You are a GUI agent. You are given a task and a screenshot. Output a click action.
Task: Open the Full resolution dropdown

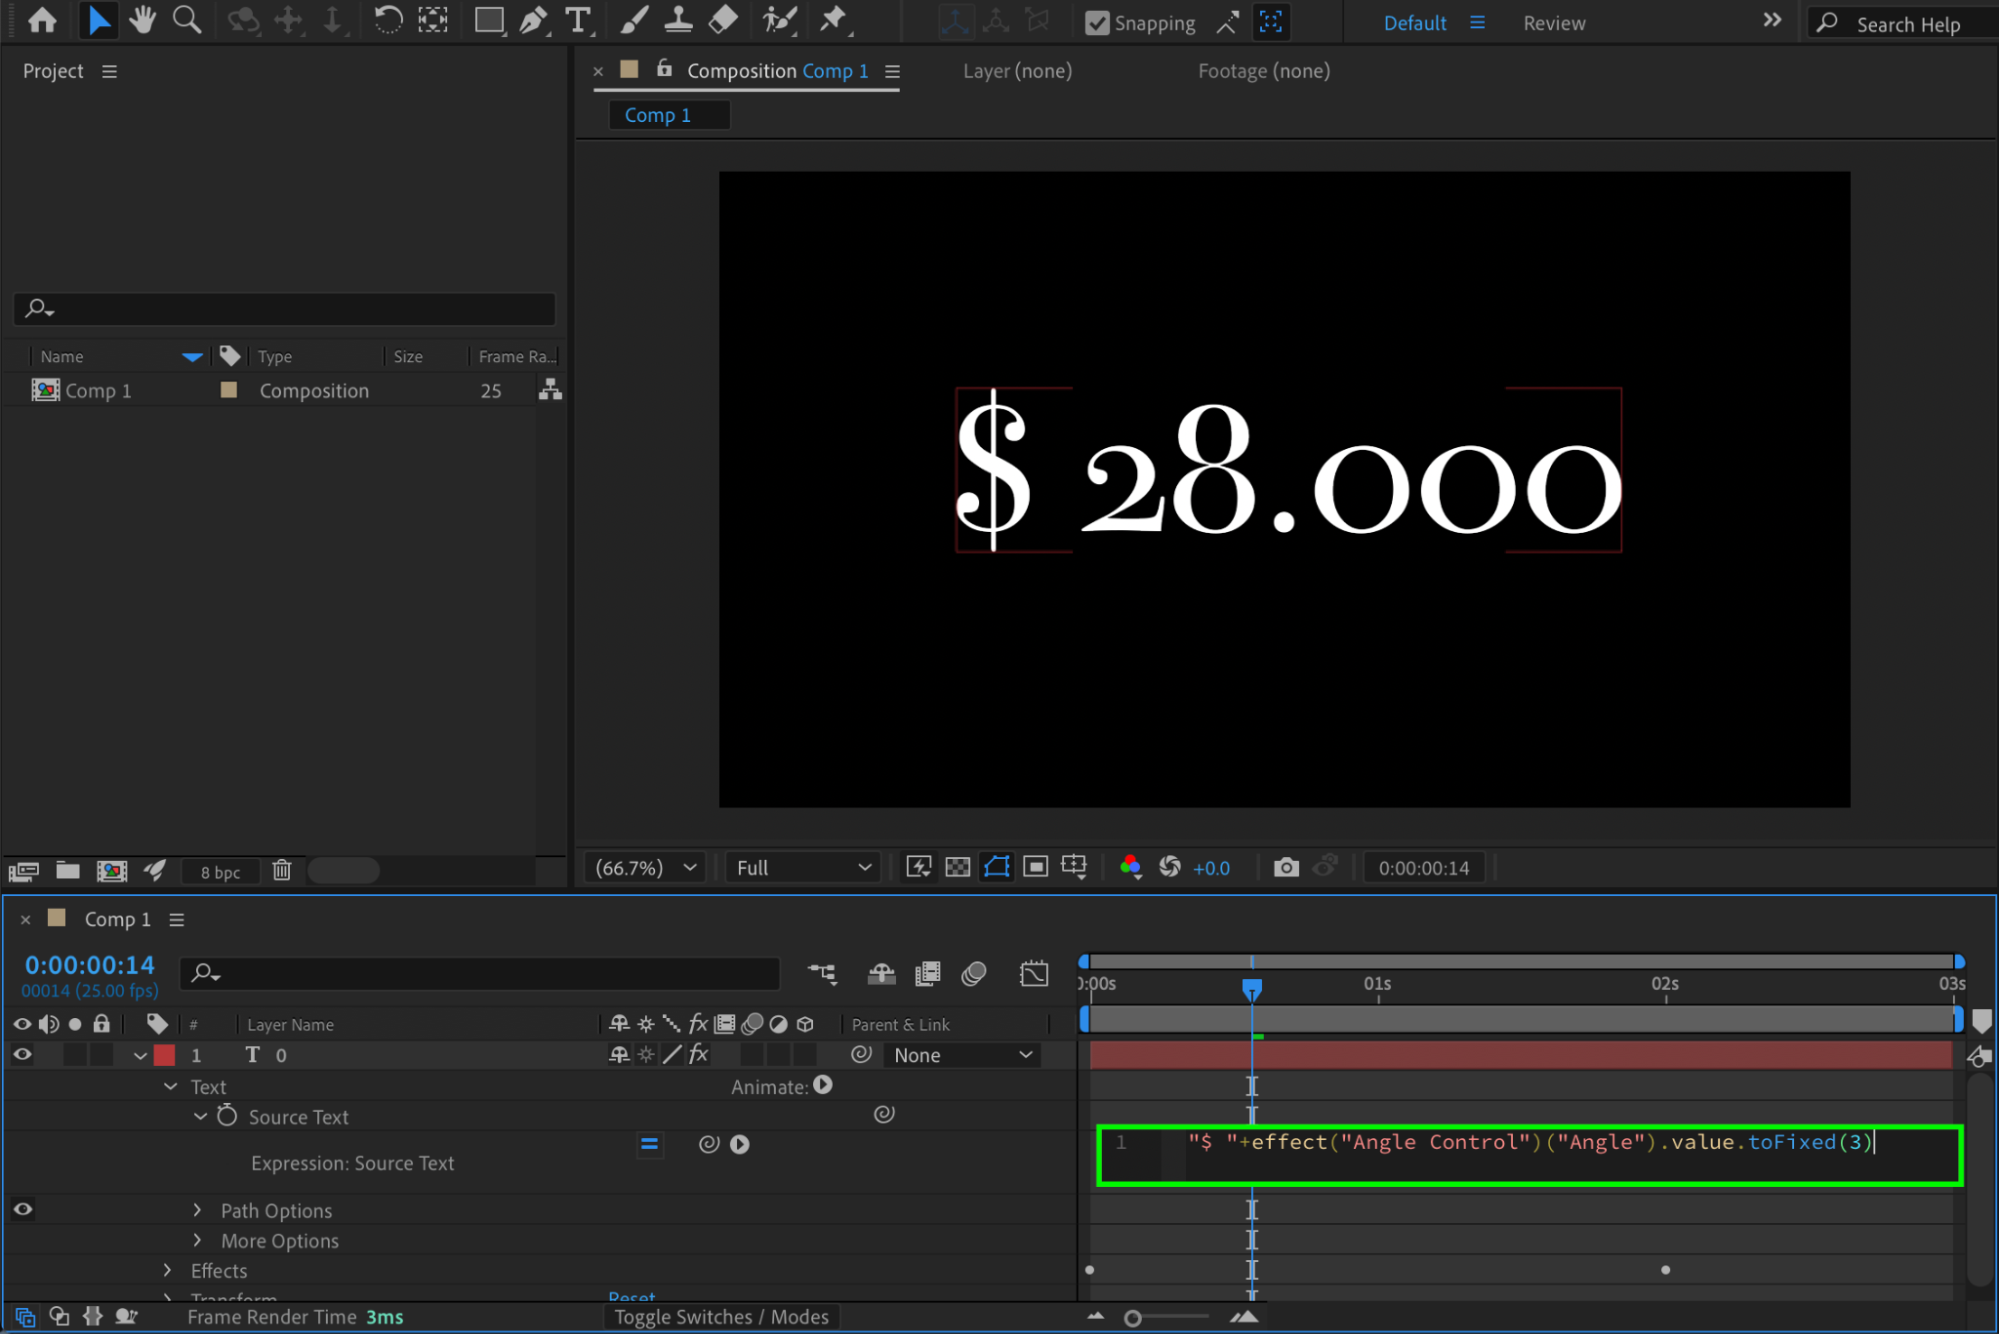pos(803,868)
